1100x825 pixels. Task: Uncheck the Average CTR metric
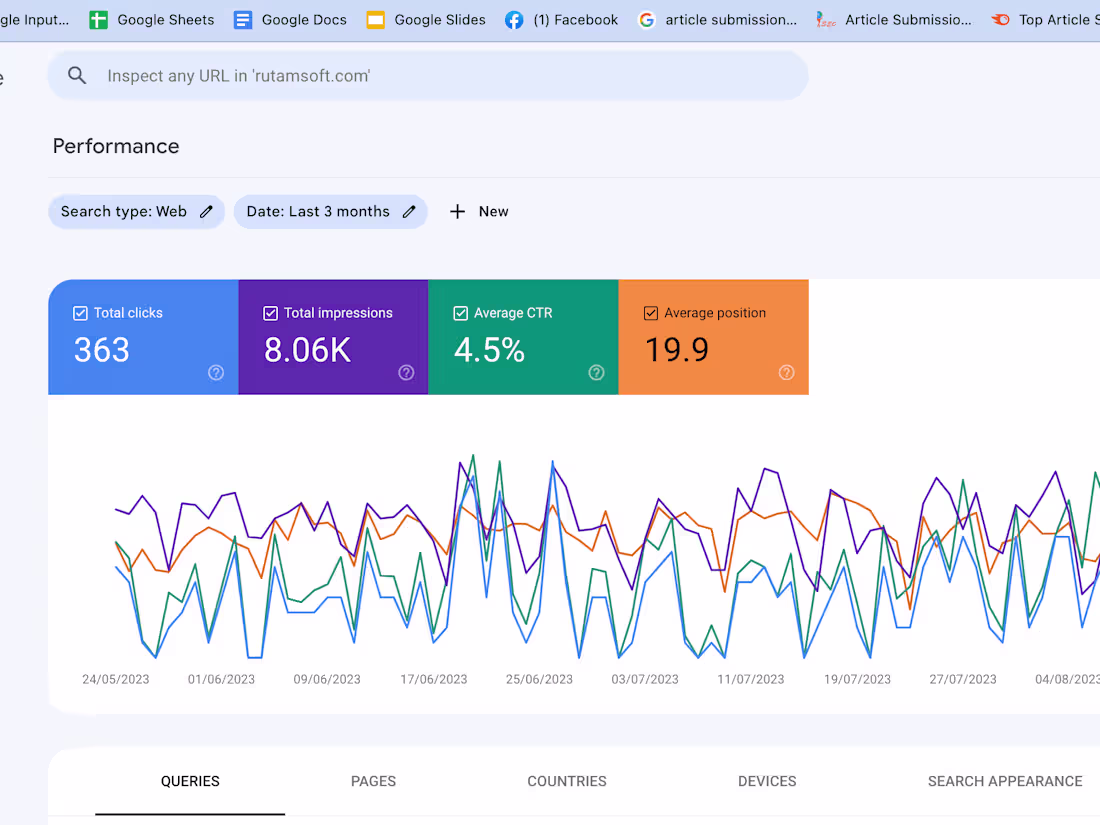click(x=460, y=313)
